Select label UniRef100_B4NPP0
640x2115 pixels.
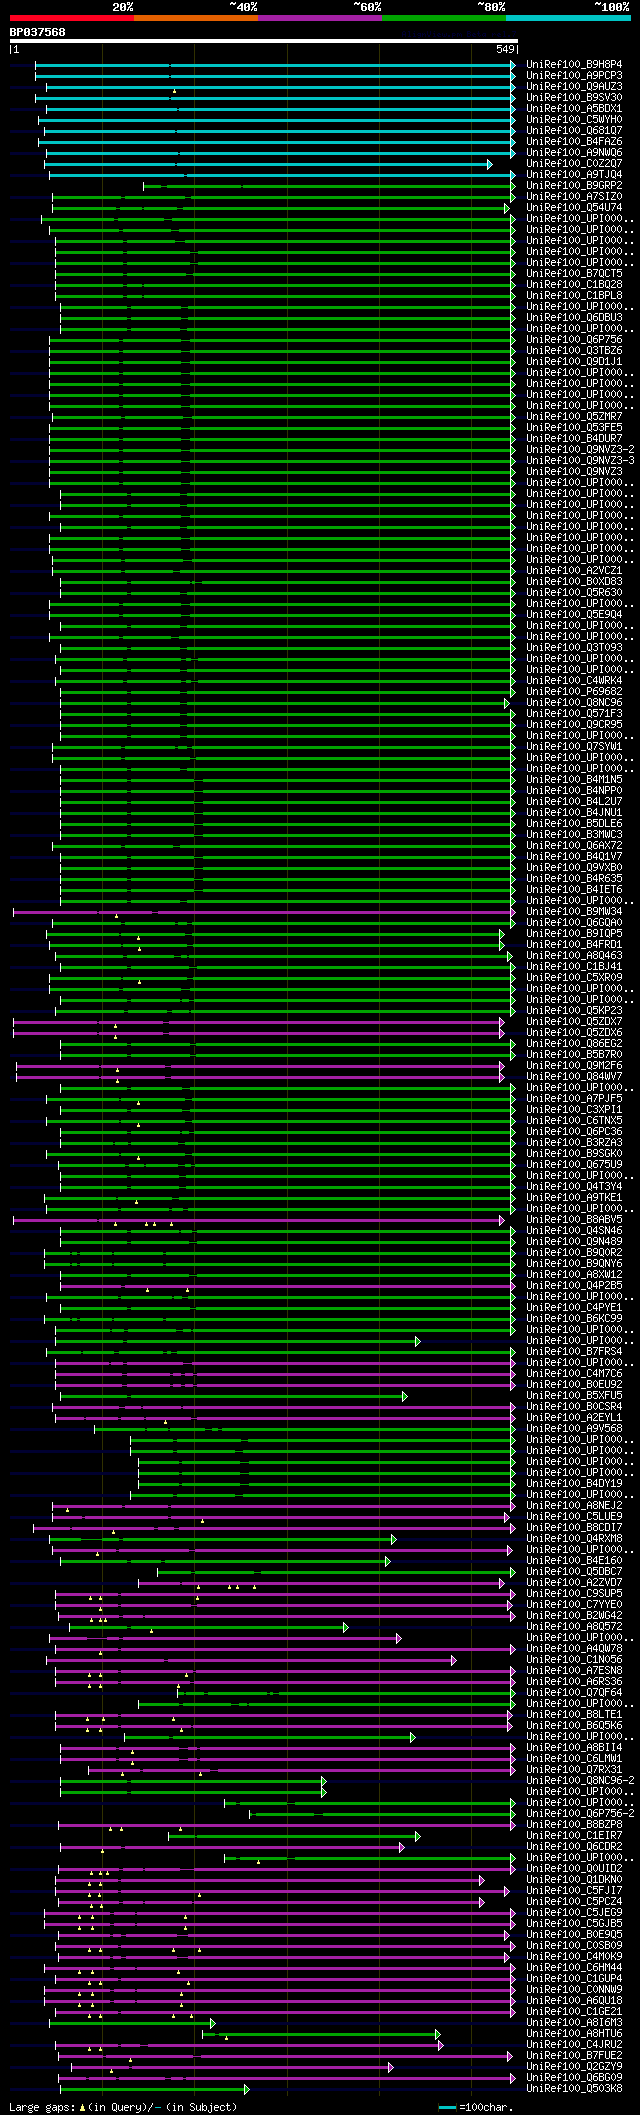[574, 791]
